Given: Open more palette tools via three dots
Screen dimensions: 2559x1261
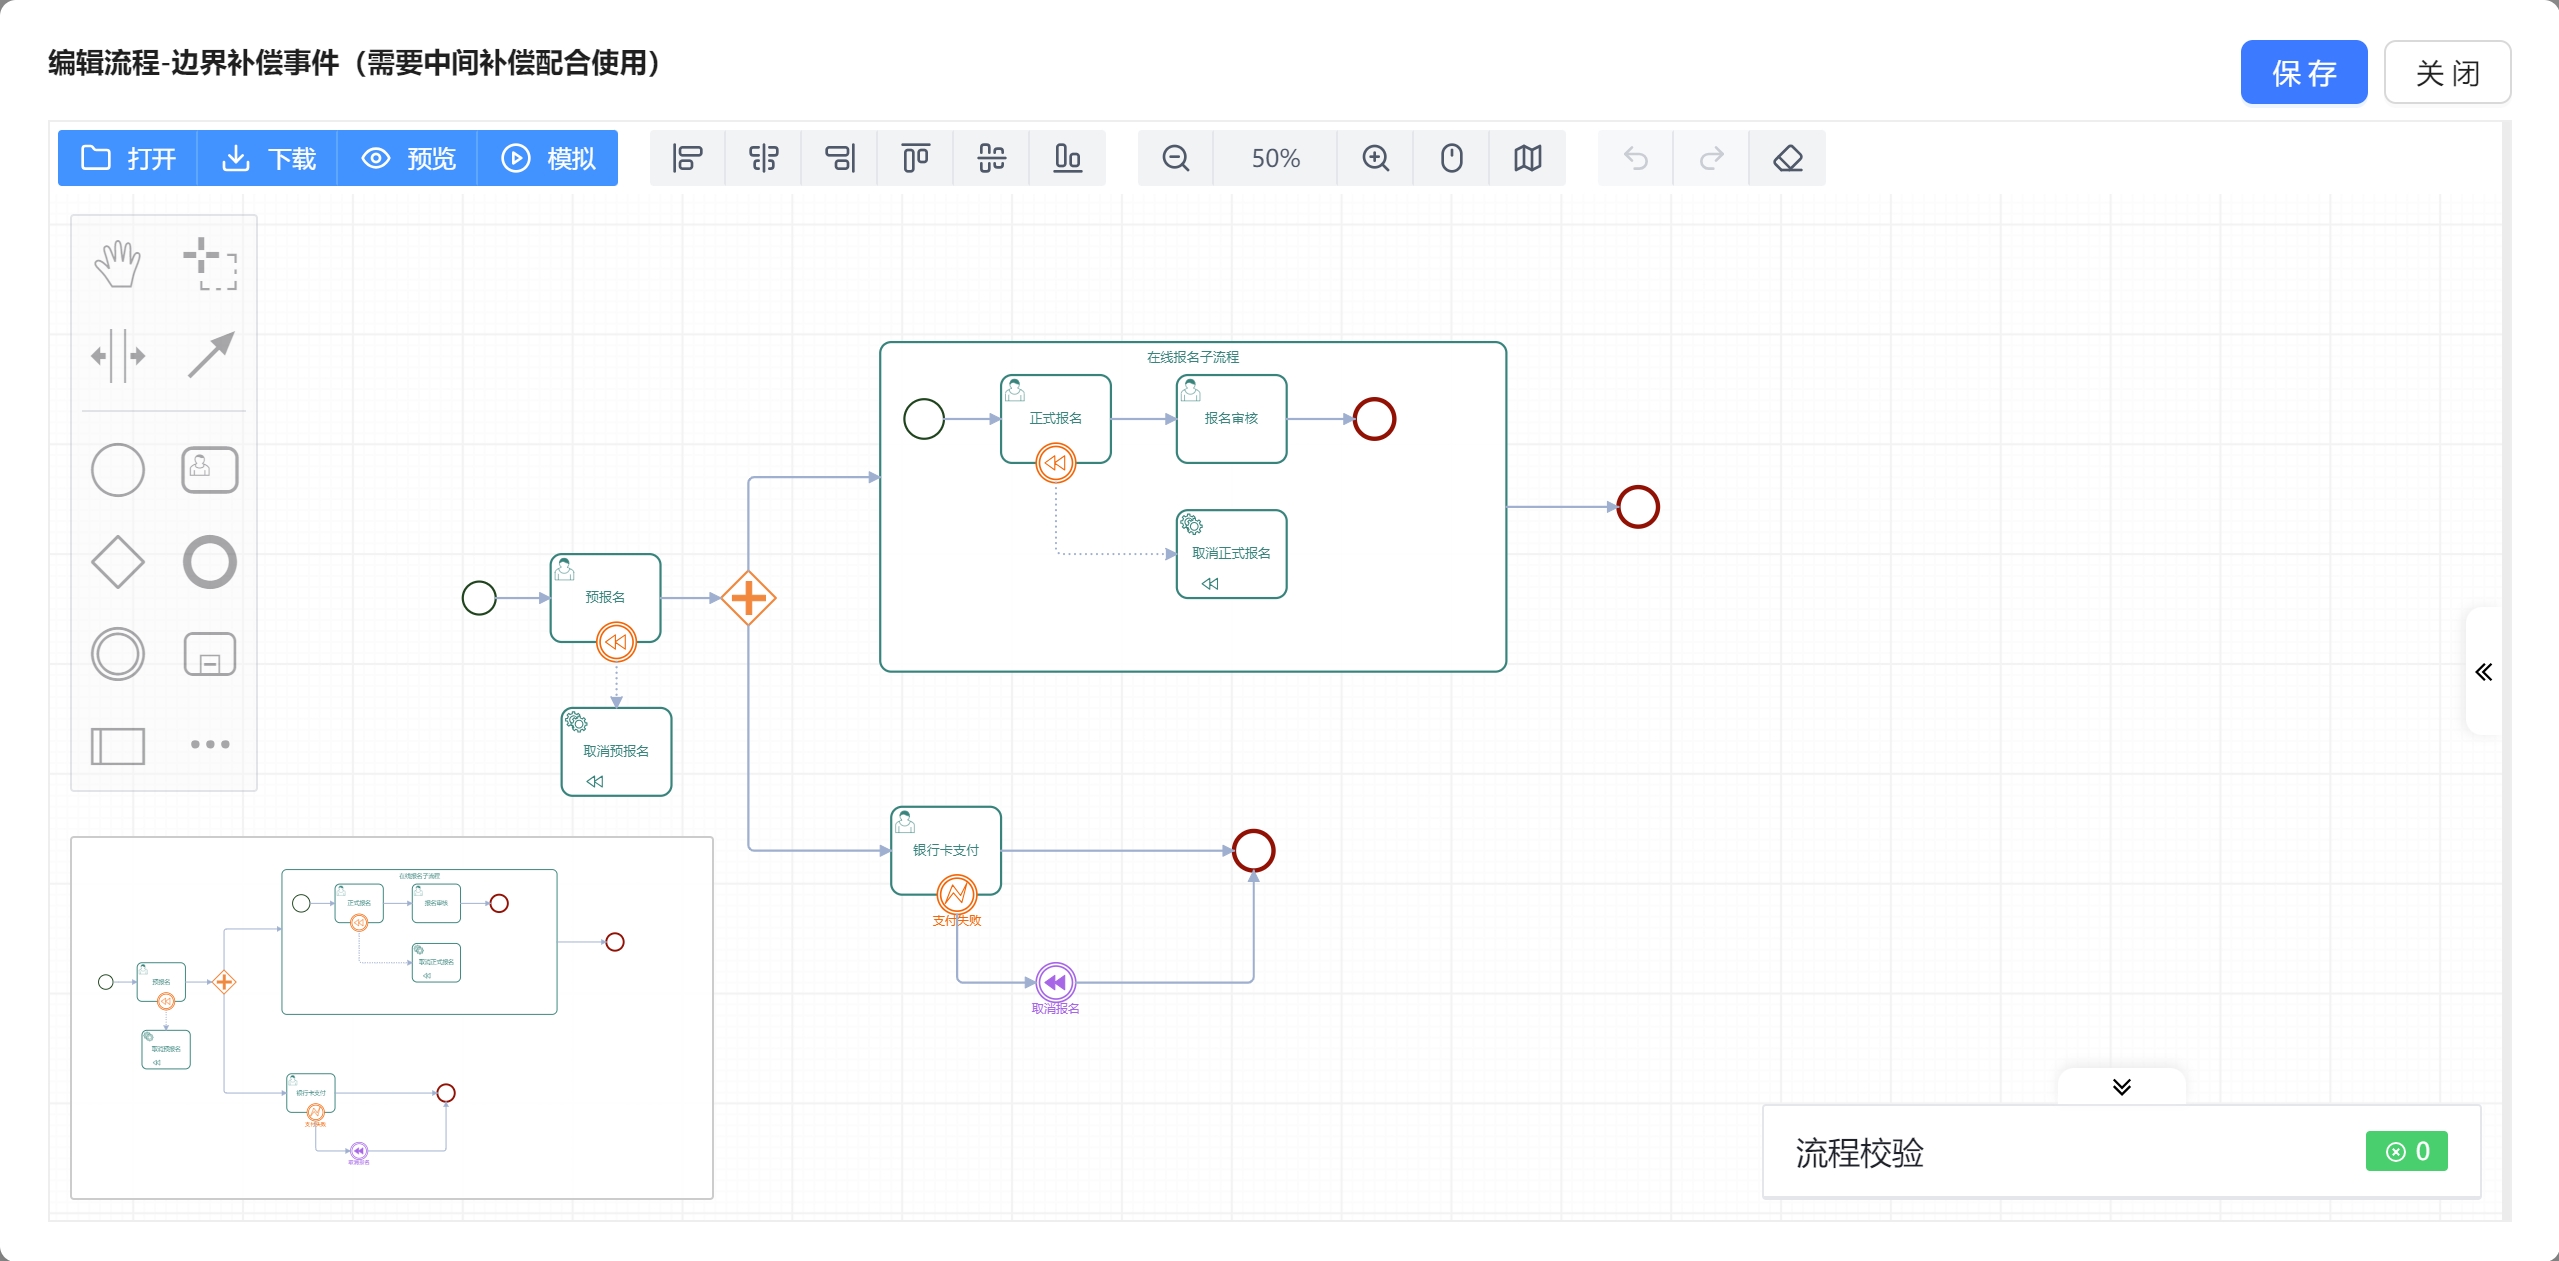Looking at the screenshot, I should coord(210,744).
